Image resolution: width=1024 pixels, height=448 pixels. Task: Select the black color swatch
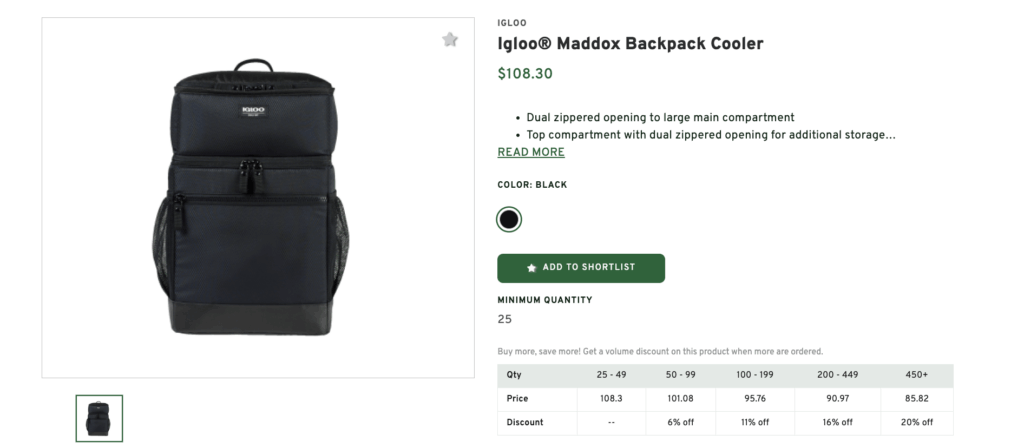(x=509, y=219)
